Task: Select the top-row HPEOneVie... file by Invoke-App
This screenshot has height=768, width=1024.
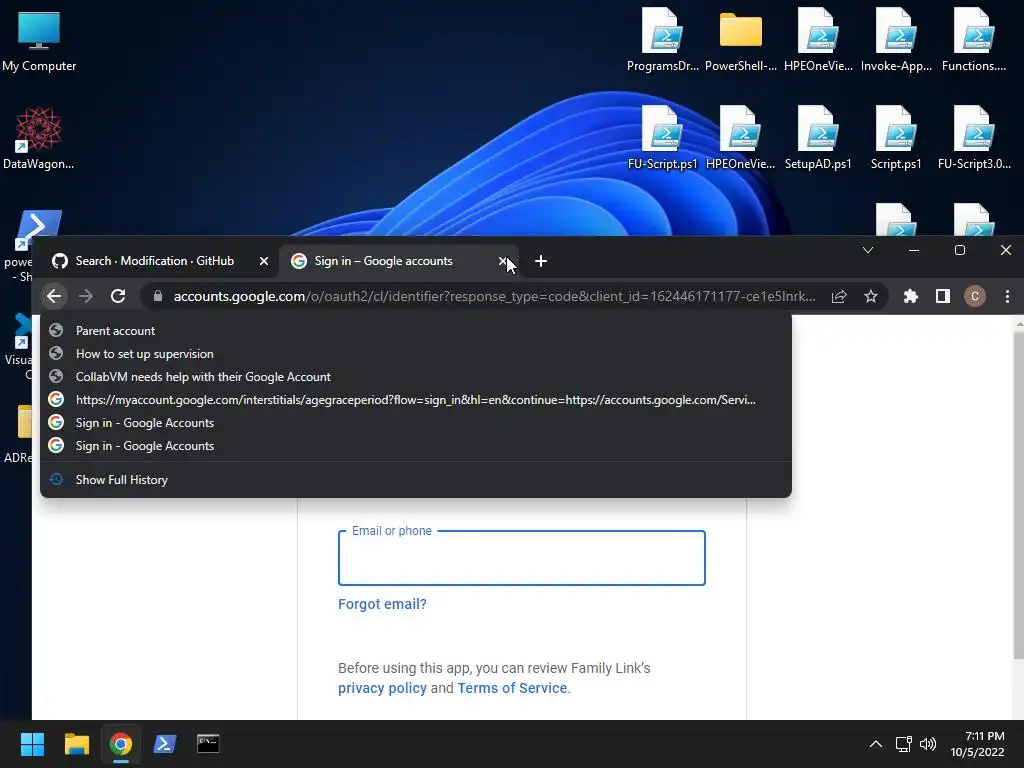Action: coord(818,40)
